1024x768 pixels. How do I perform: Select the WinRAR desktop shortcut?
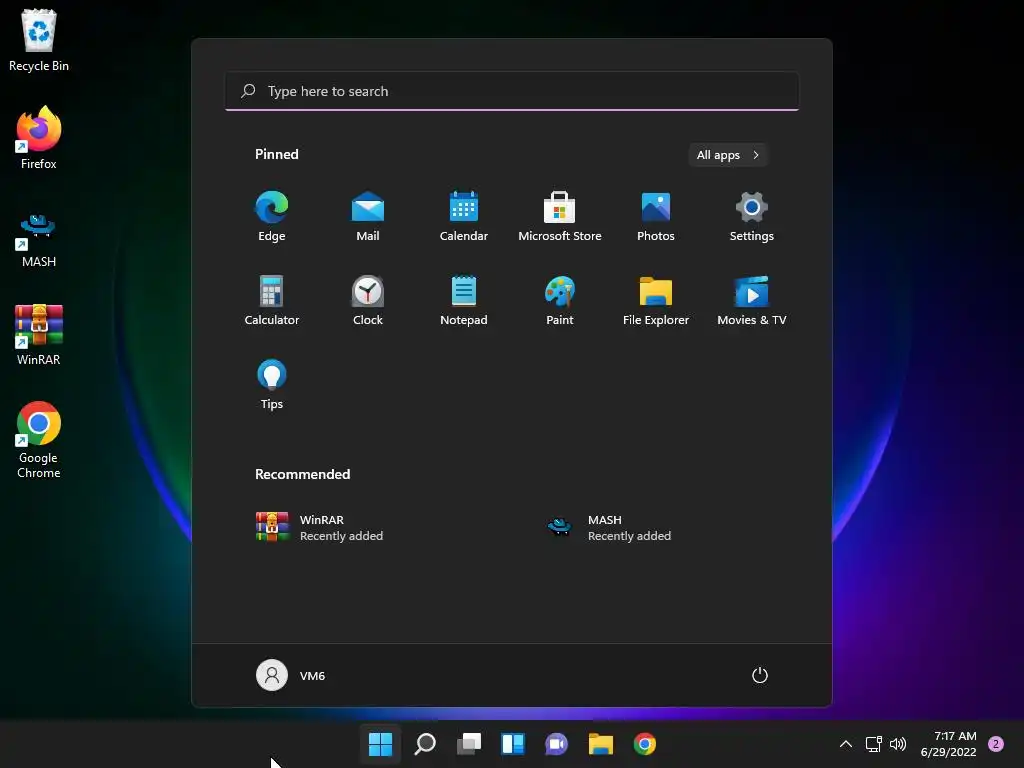(x=39, y=335)
